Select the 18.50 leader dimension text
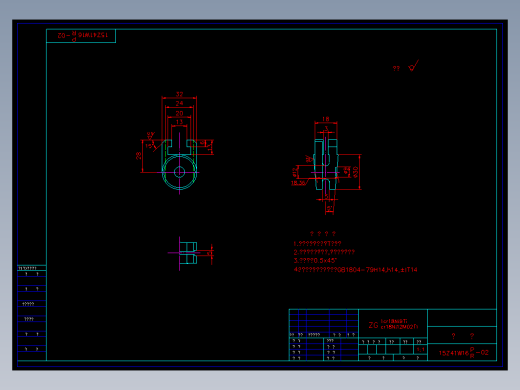Viewport: 520px width, 390px height. pos(298,183)
